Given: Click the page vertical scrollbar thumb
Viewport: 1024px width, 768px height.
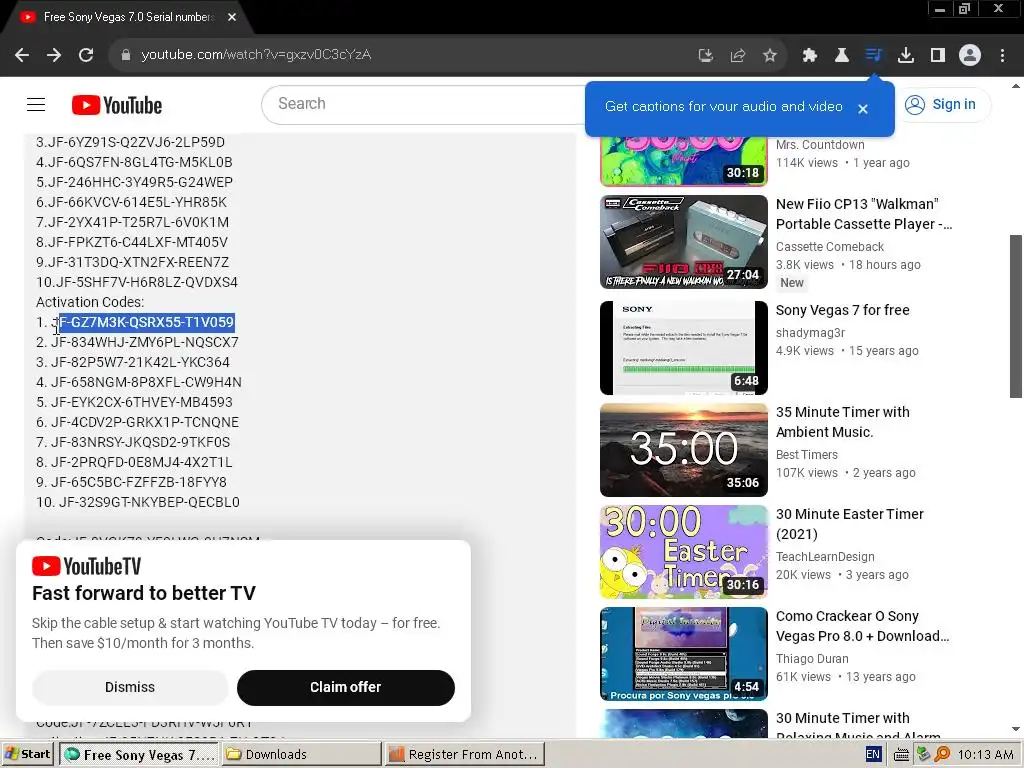Looking at the screenshot, I should (1016, 316).
